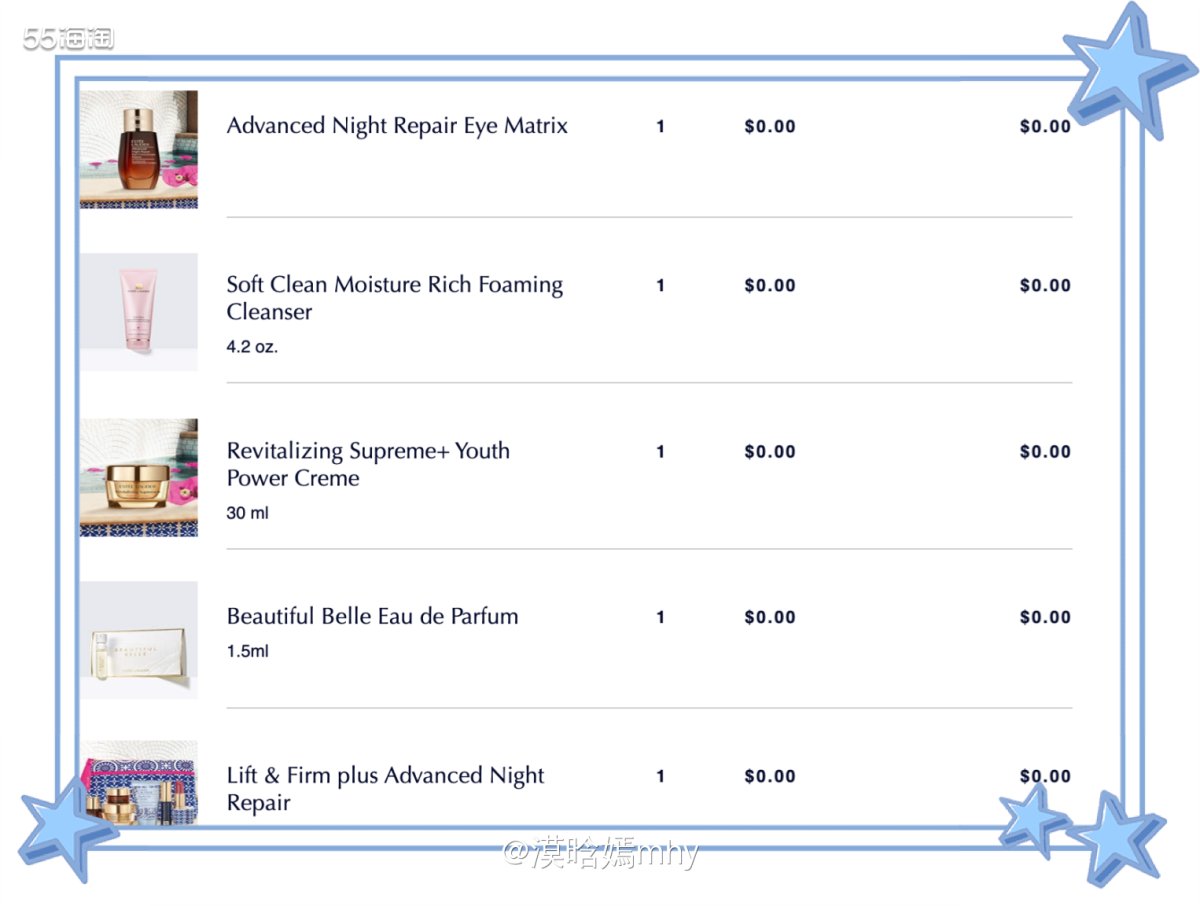This screenshot has width=1200, height=906.
Task: Click the @漠晗嫣mhy watermark text
Action: (600, 853)
